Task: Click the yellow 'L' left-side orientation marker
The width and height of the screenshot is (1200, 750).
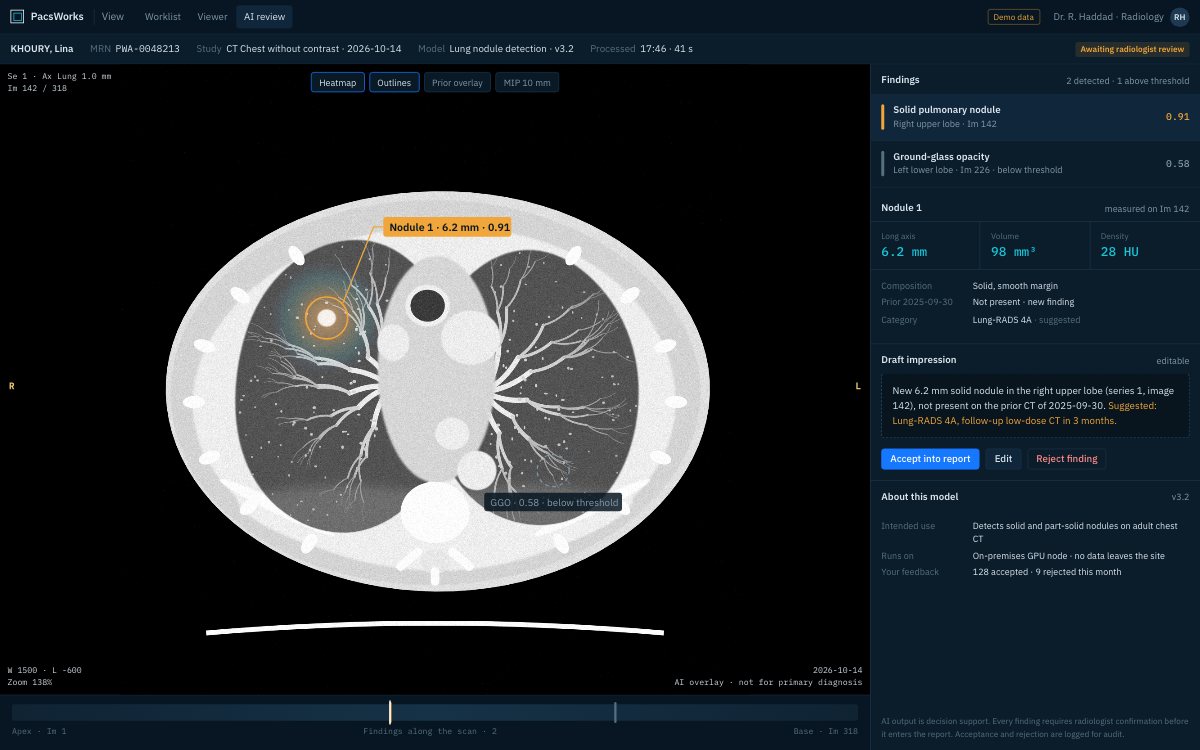Action: (x=857, y=386)
